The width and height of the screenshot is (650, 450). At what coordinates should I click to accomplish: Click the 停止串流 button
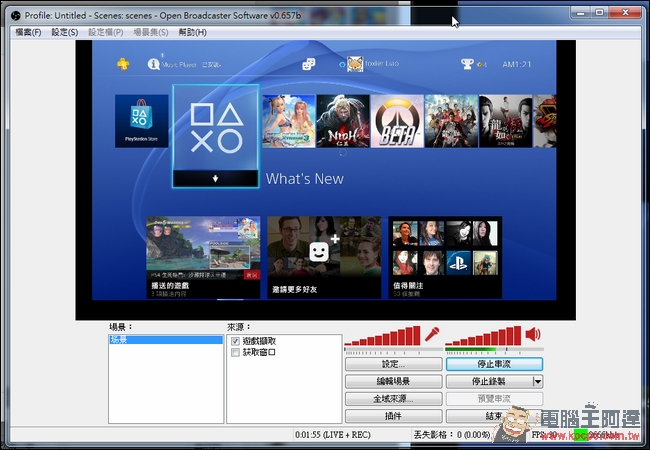(494, 364)
